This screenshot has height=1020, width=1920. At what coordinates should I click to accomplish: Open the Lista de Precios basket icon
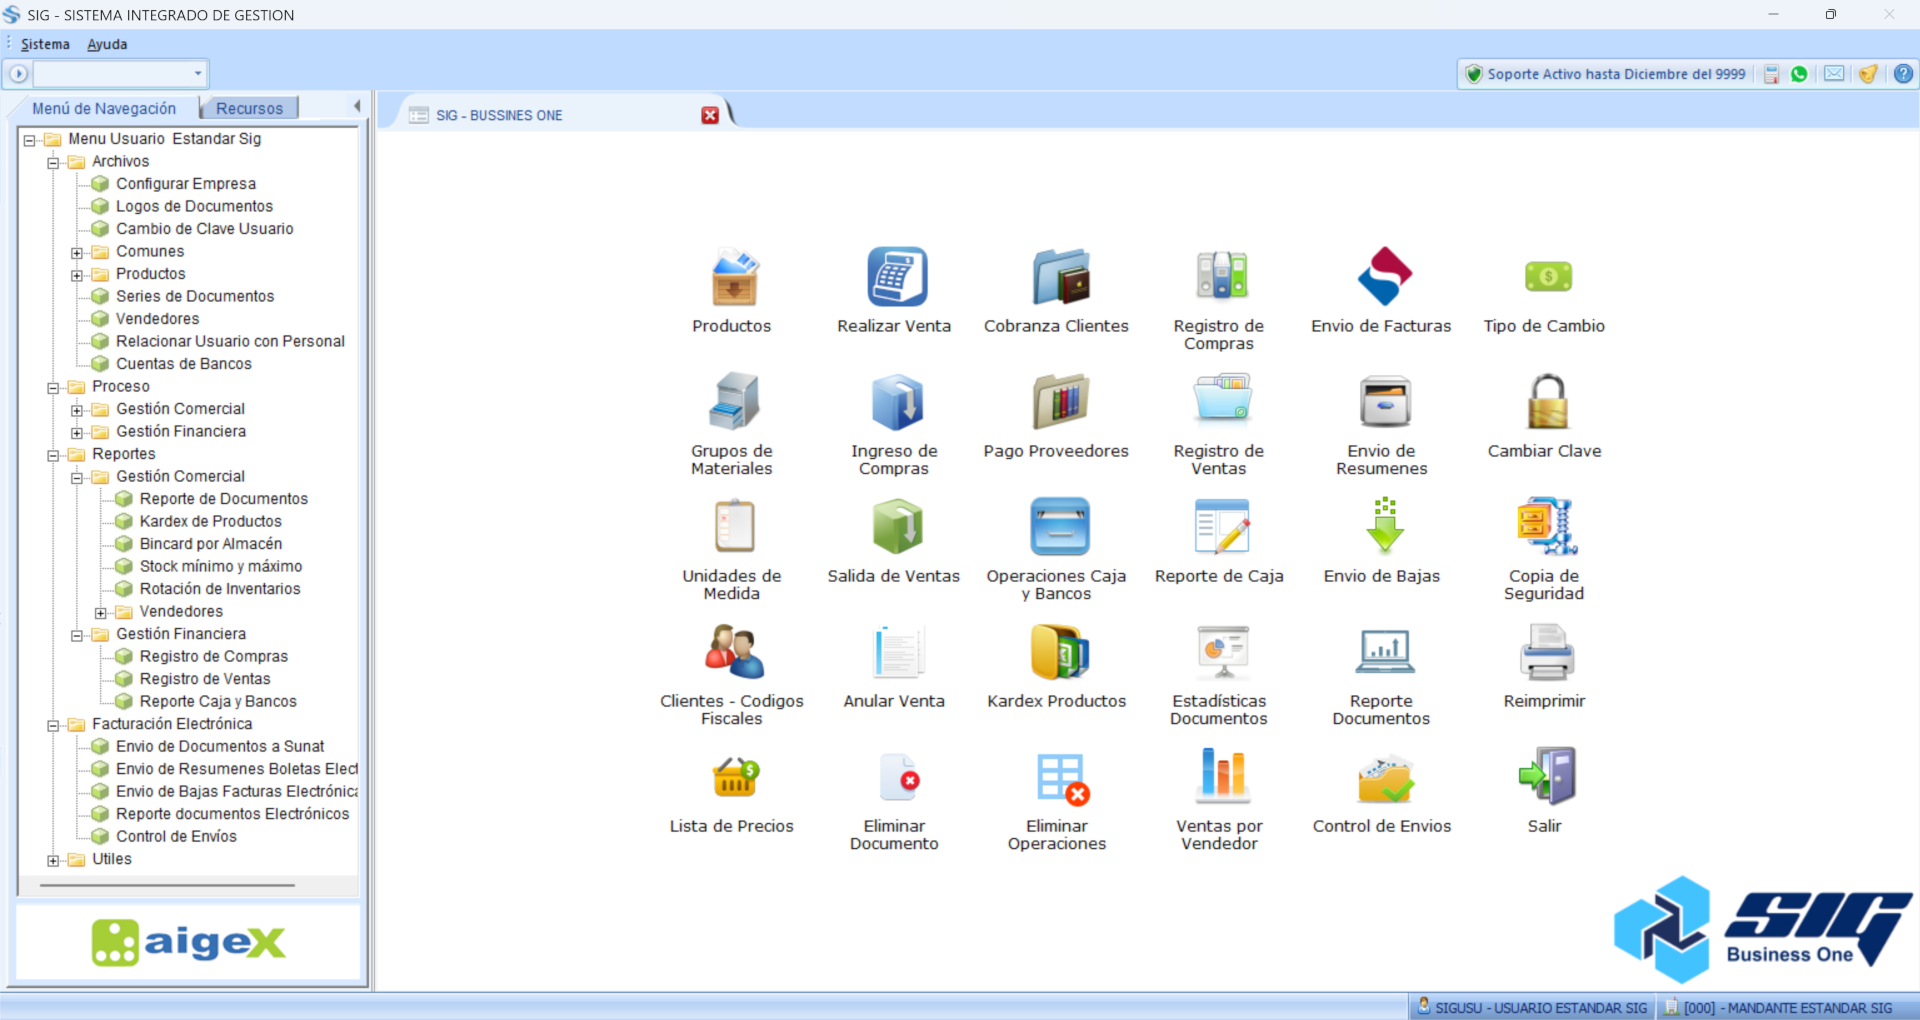click(x=734, y=777)
